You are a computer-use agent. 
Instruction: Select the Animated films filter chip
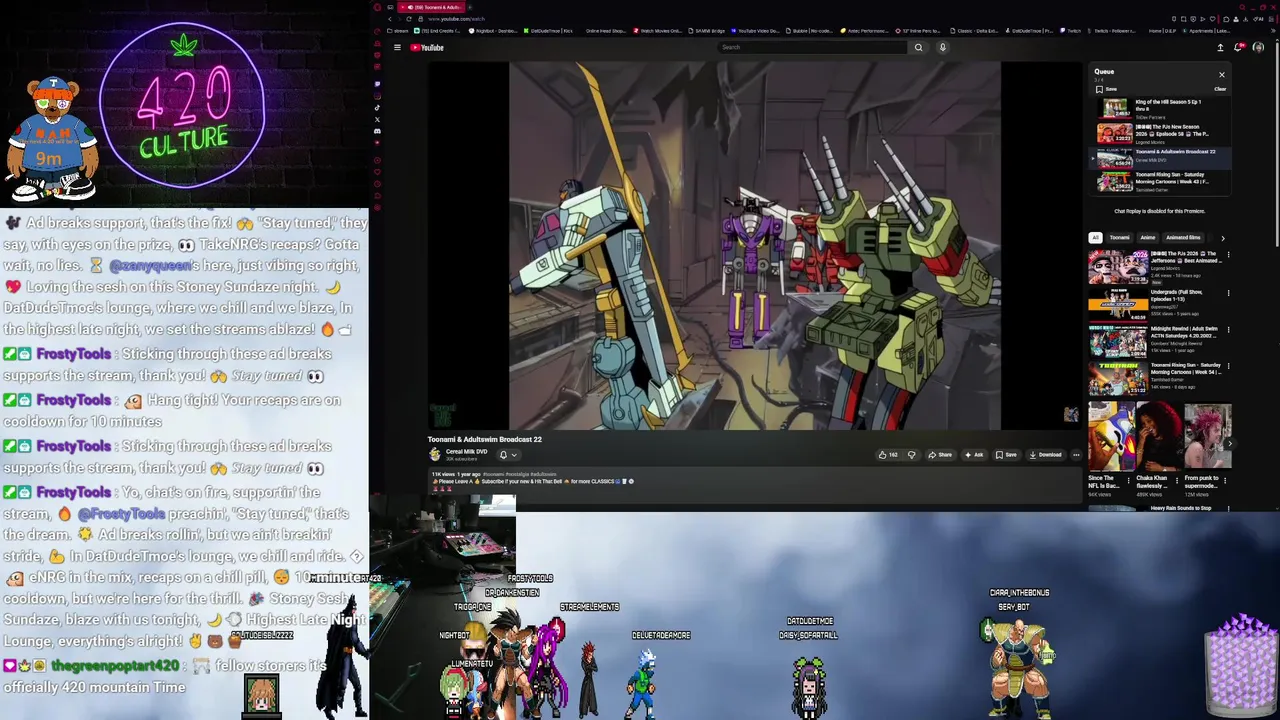[1183, 238]
